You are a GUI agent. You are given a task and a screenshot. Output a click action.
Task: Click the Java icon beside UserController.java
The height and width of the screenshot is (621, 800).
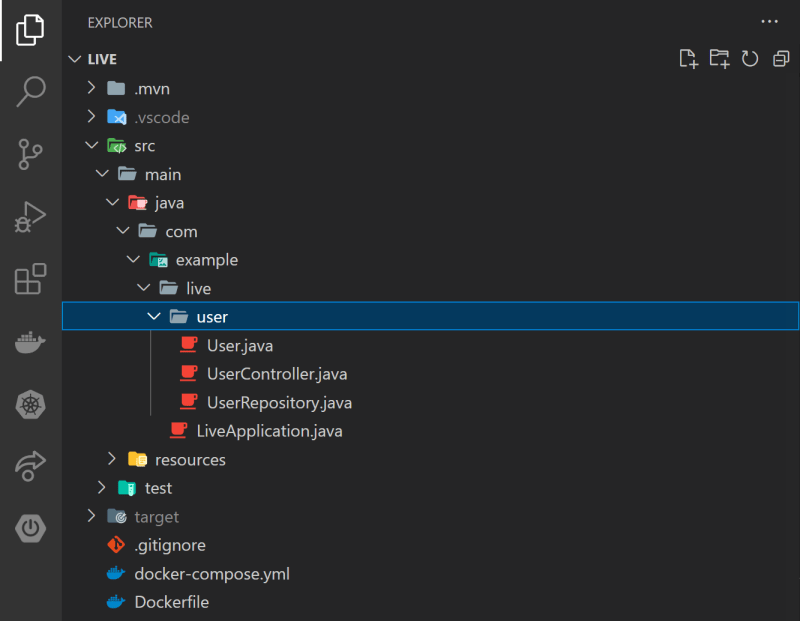(x=189, y=374)
